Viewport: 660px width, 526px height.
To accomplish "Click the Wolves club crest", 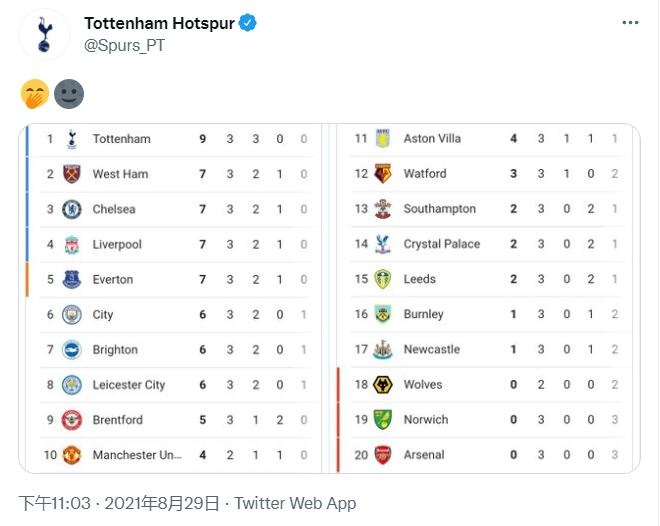I will click(383, 385).
